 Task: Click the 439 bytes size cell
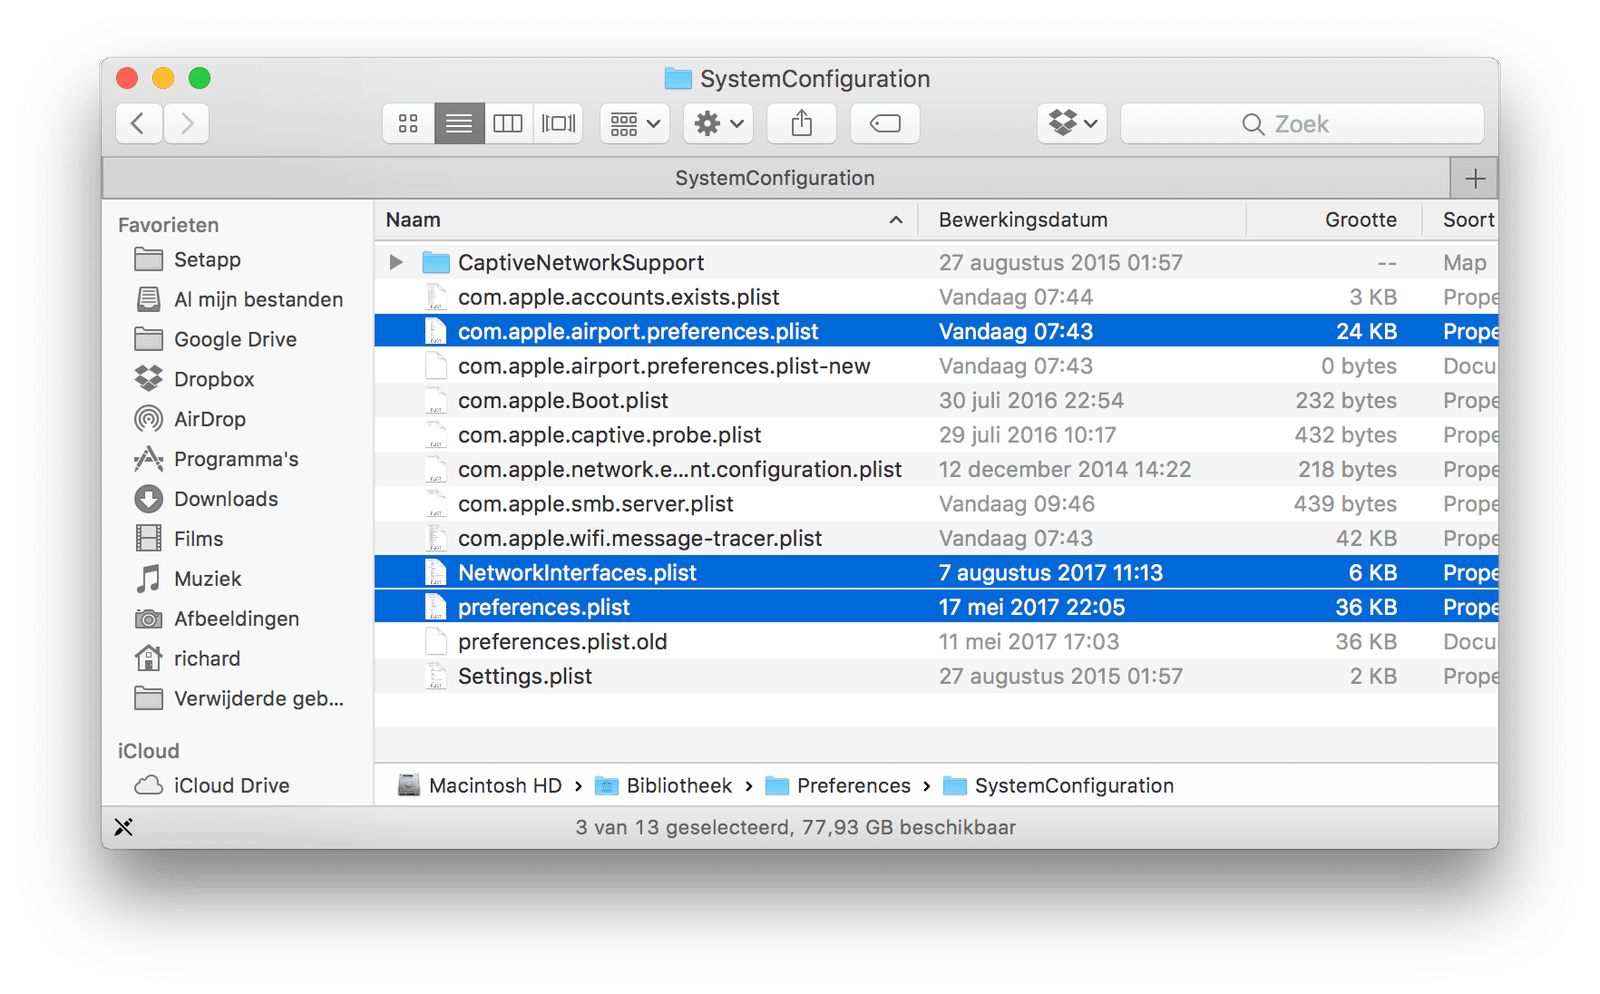[1345, 504]
